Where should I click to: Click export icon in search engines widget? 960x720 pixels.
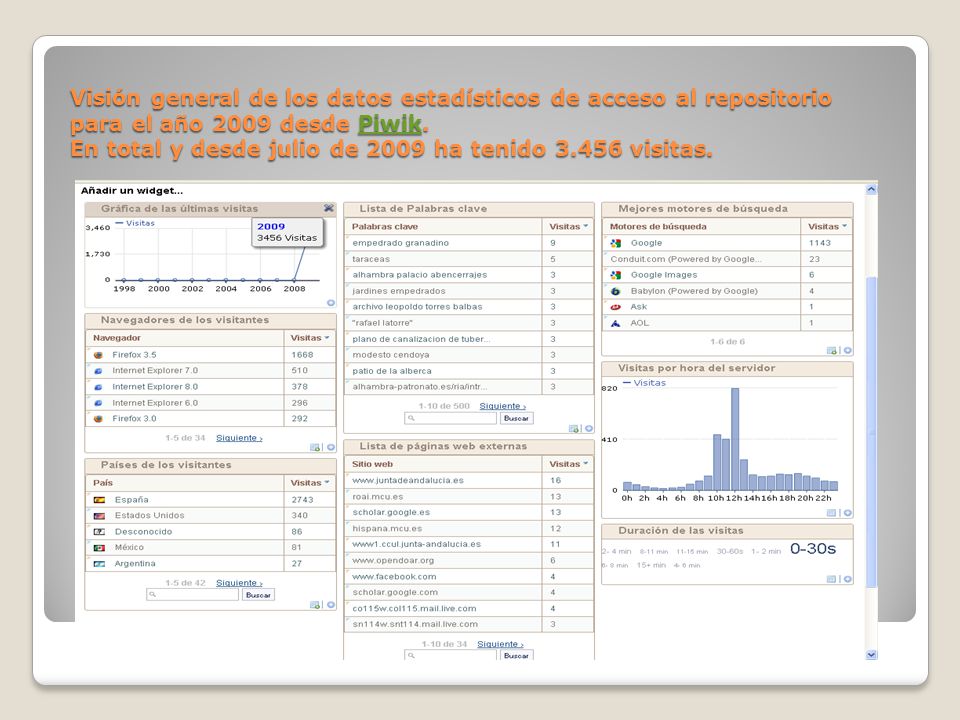(831, 351)
